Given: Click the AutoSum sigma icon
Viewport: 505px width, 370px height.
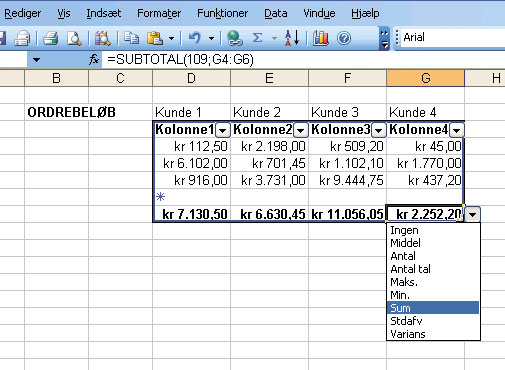Looking at the screenshot, I should pos(257,38).
